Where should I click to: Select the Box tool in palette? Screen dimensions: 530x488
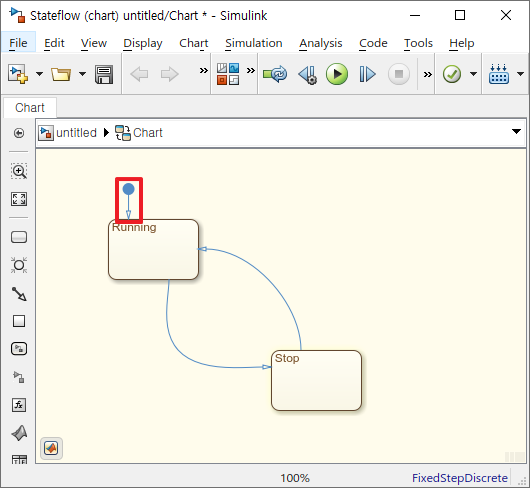[x=19, y=321]
